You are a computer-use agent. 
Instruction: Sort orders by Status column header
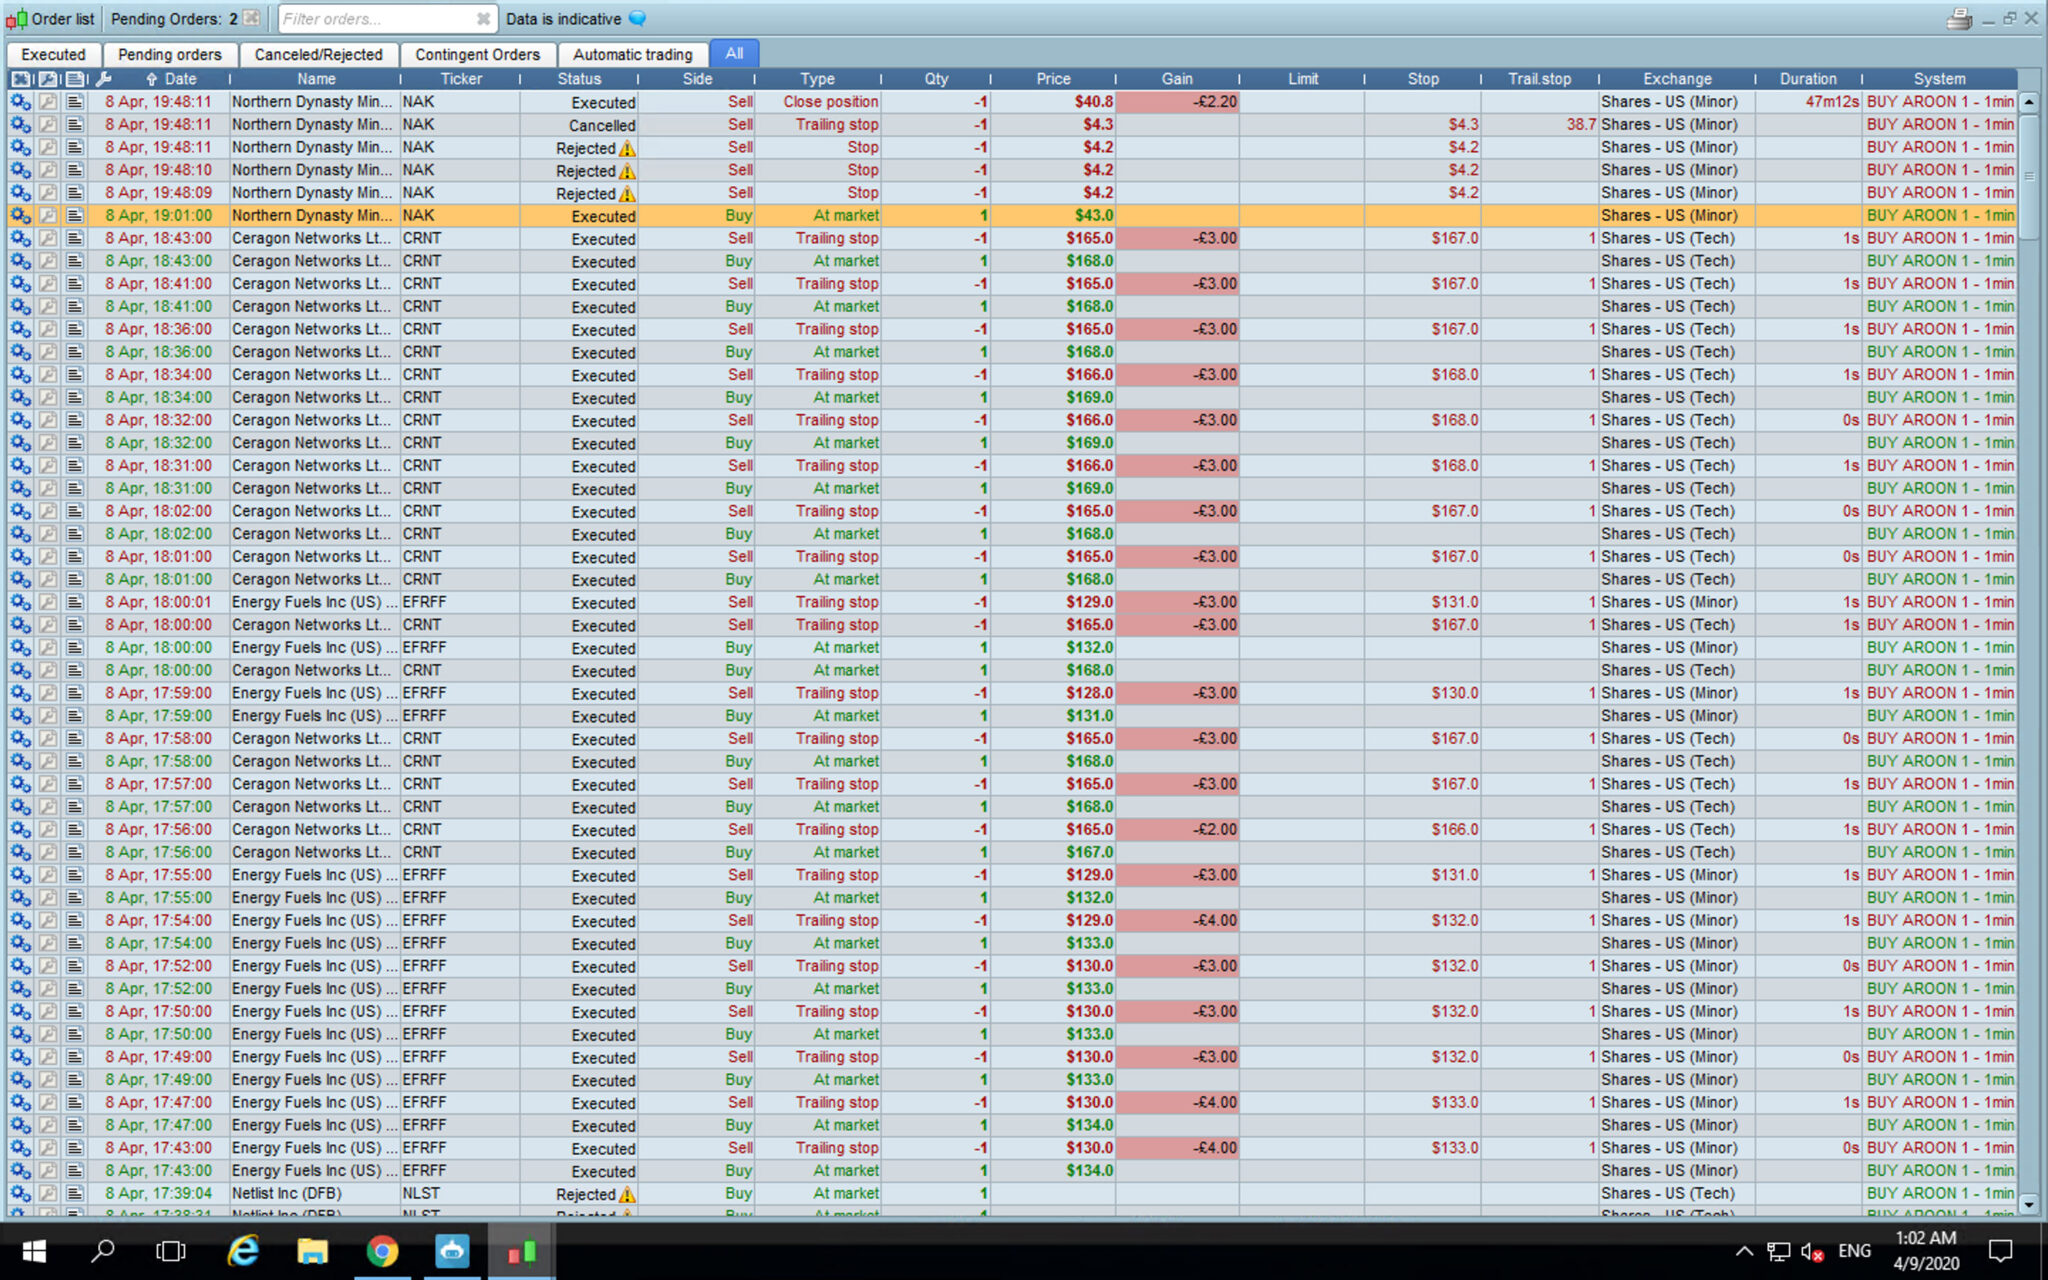pyautogui.click(x=579, y=79)
